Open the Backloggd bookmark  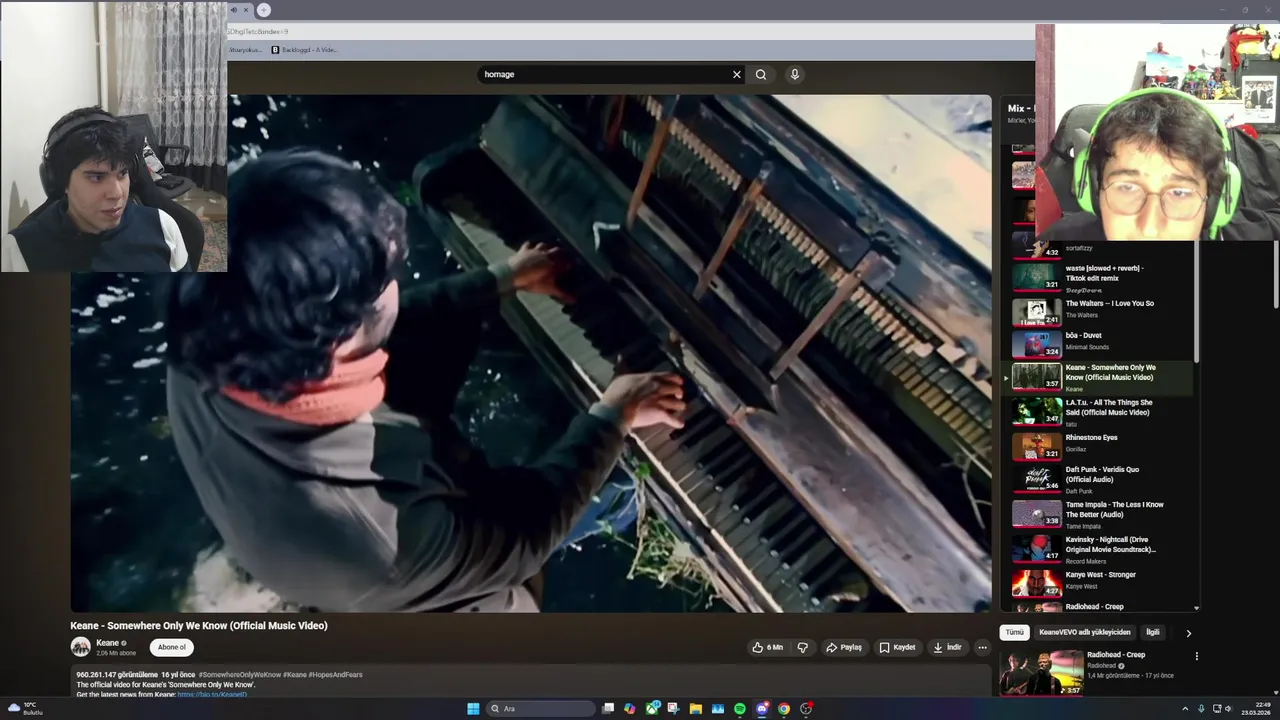[x=304, y=50]
